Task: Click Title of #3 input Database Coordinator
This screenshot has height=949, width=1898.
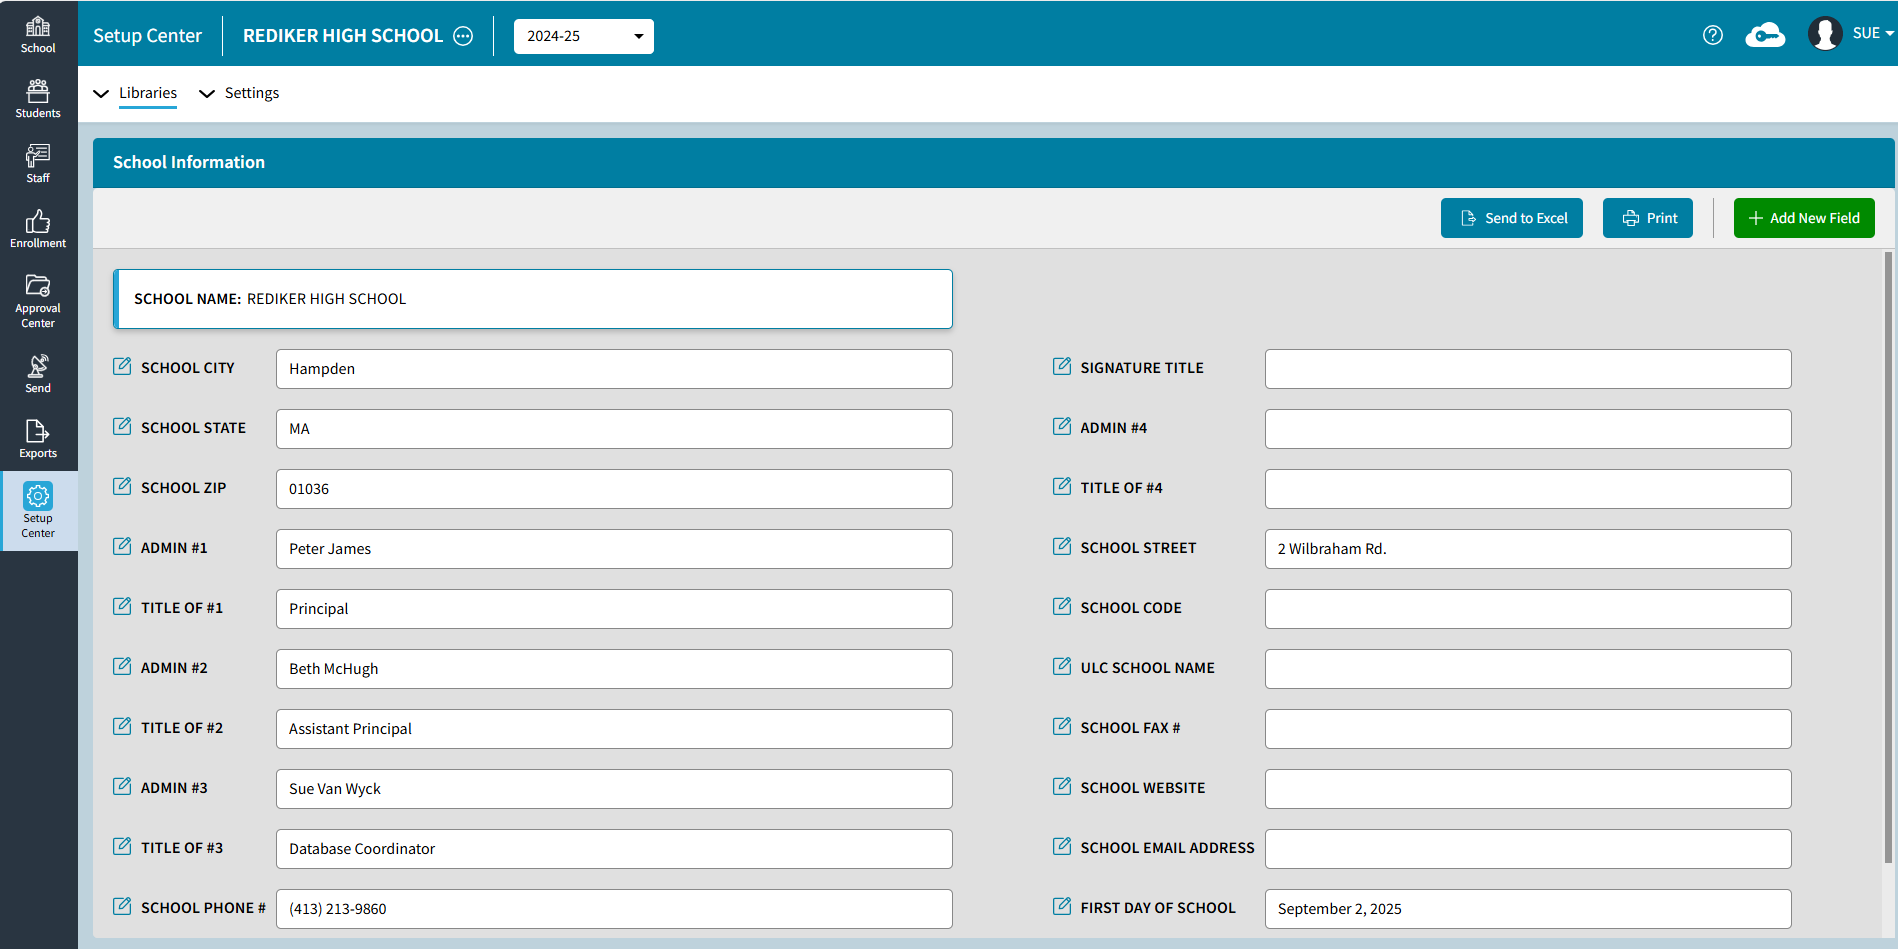Action: (x=614, y=849)
